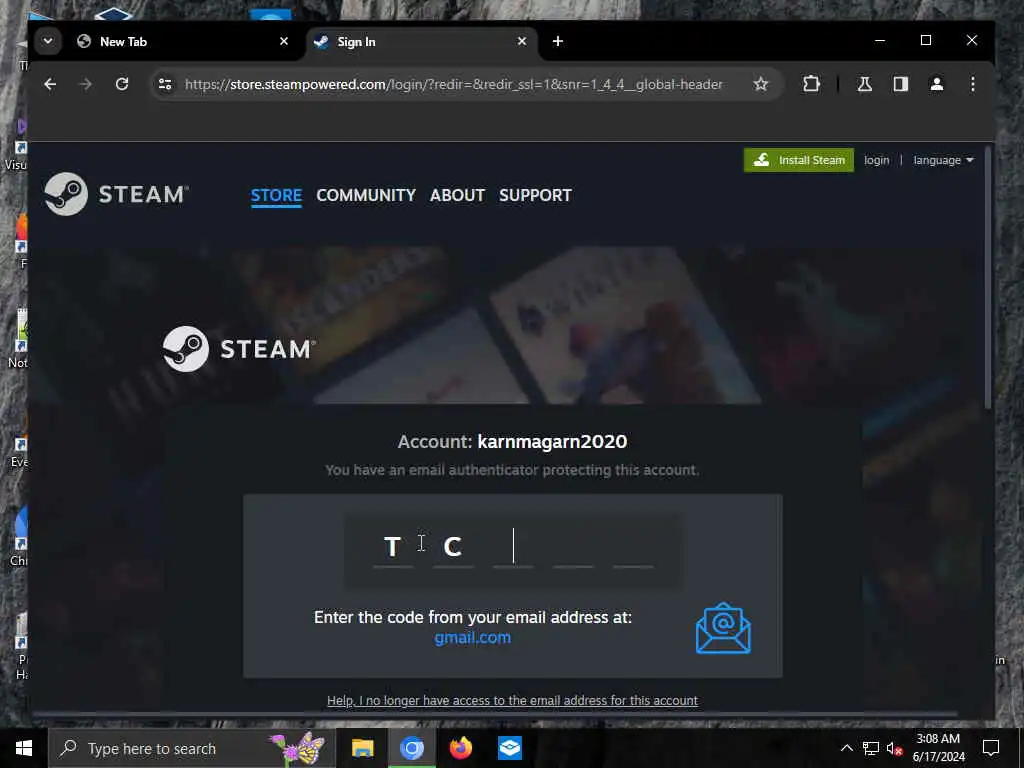The height and width of the screenshot is (768, 1024).
Task: Open the SUPPORT menu item
Action: (x=536, y=195)
